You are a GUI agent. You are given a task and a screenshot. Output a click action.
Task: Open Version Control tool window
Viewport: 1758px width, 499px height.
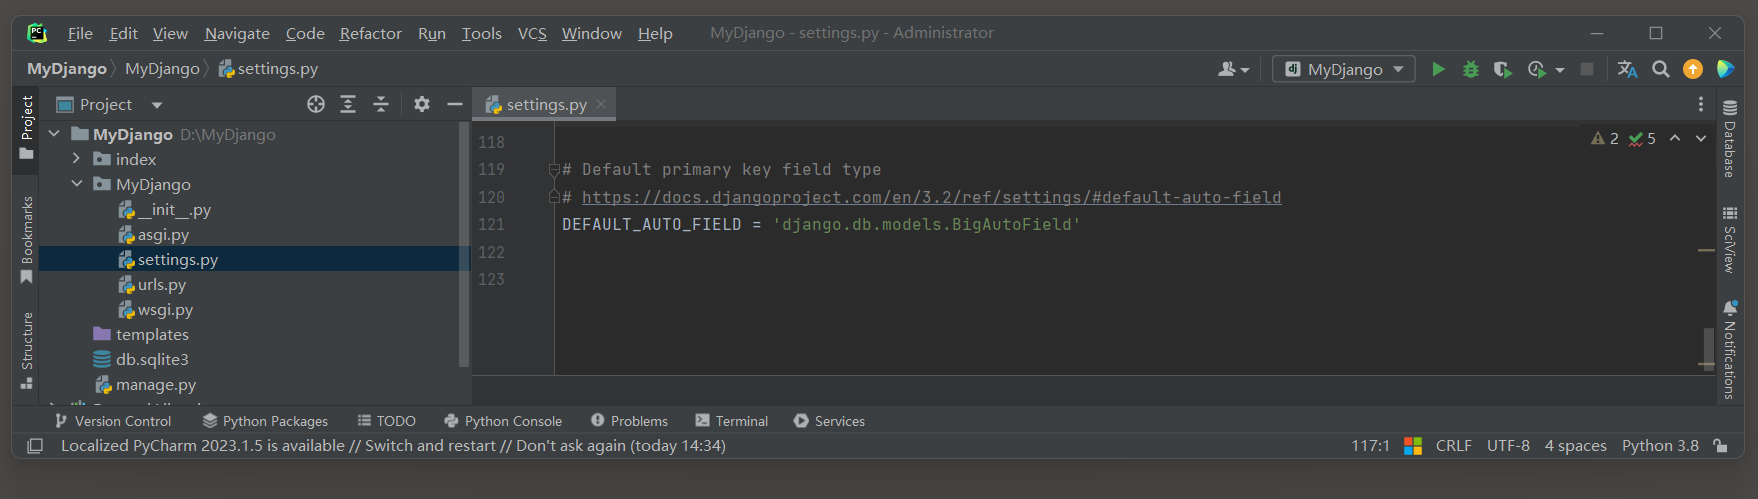(112, 421)
